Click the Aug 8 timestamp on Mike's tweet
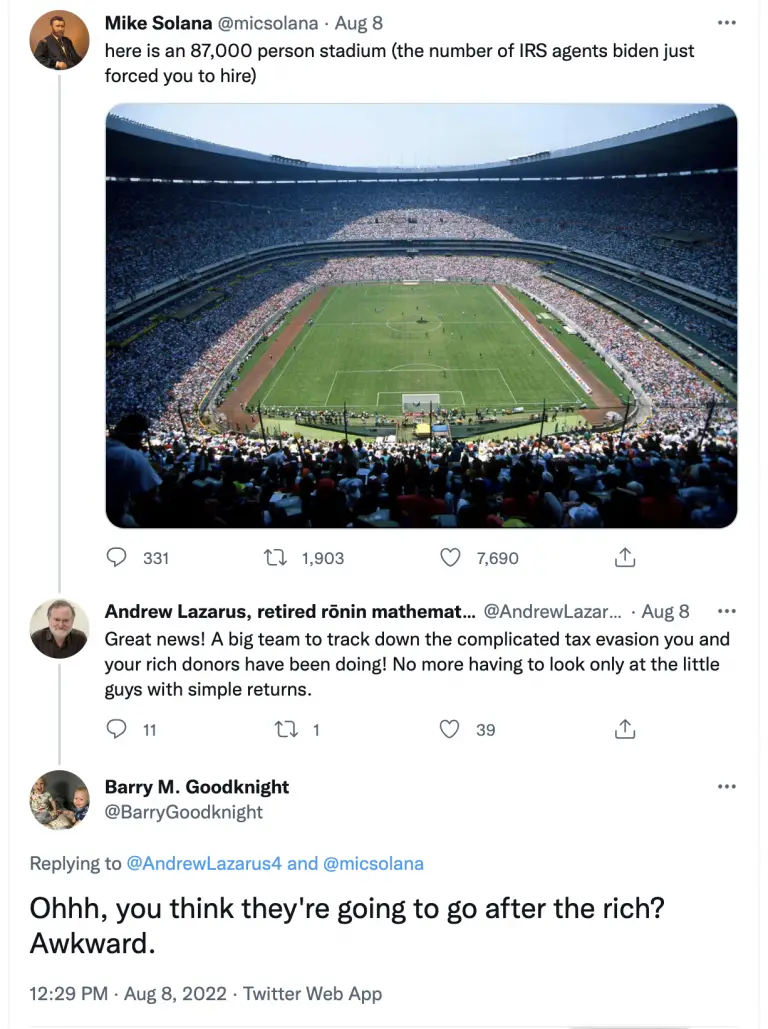Viewport: 768px width, 1029px height. coord(359,23)
